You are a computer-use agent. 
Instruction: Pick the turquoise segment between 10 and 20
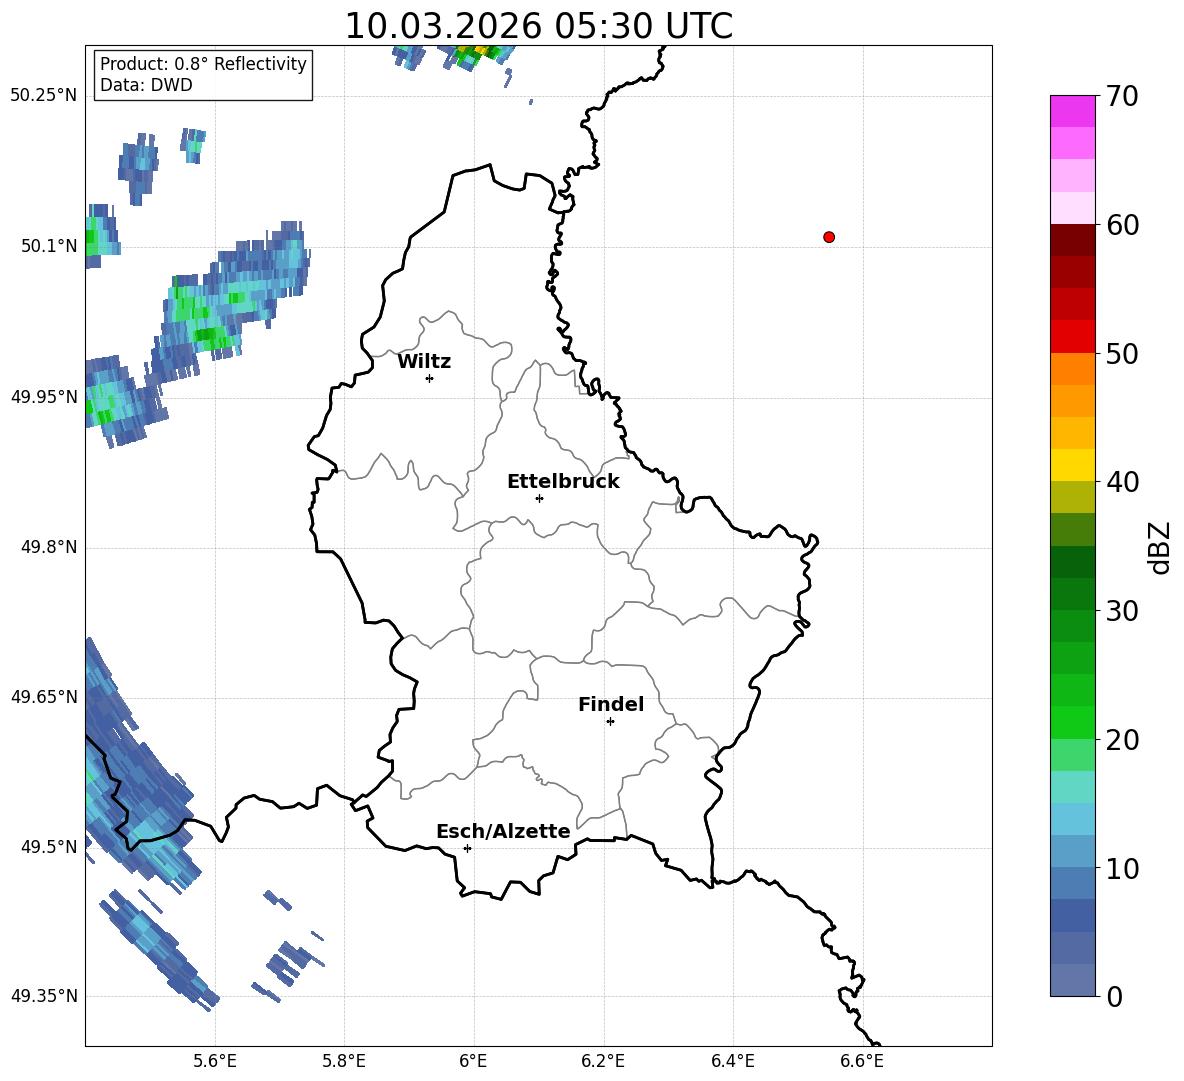pos(1072,787)
